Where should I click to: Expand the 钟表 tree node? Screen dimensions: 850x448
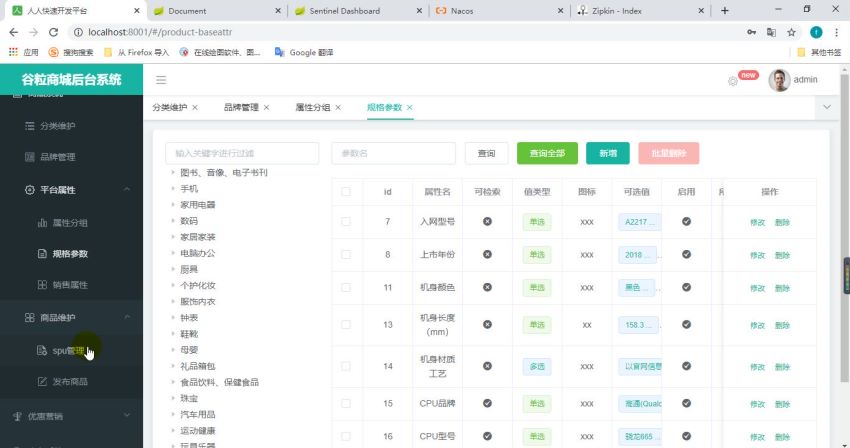click(x=173, y=318)
